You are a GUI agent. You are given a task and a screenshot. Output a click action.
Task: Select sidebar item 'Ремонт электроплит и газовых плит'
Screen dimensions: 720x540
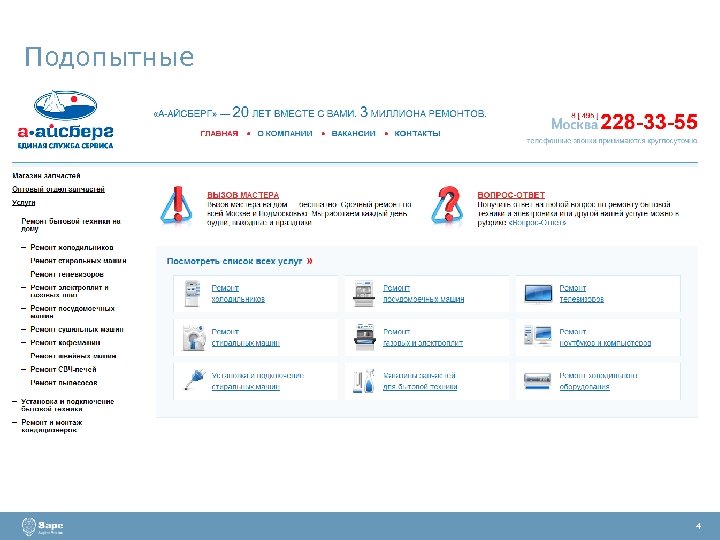click(69, 291)
